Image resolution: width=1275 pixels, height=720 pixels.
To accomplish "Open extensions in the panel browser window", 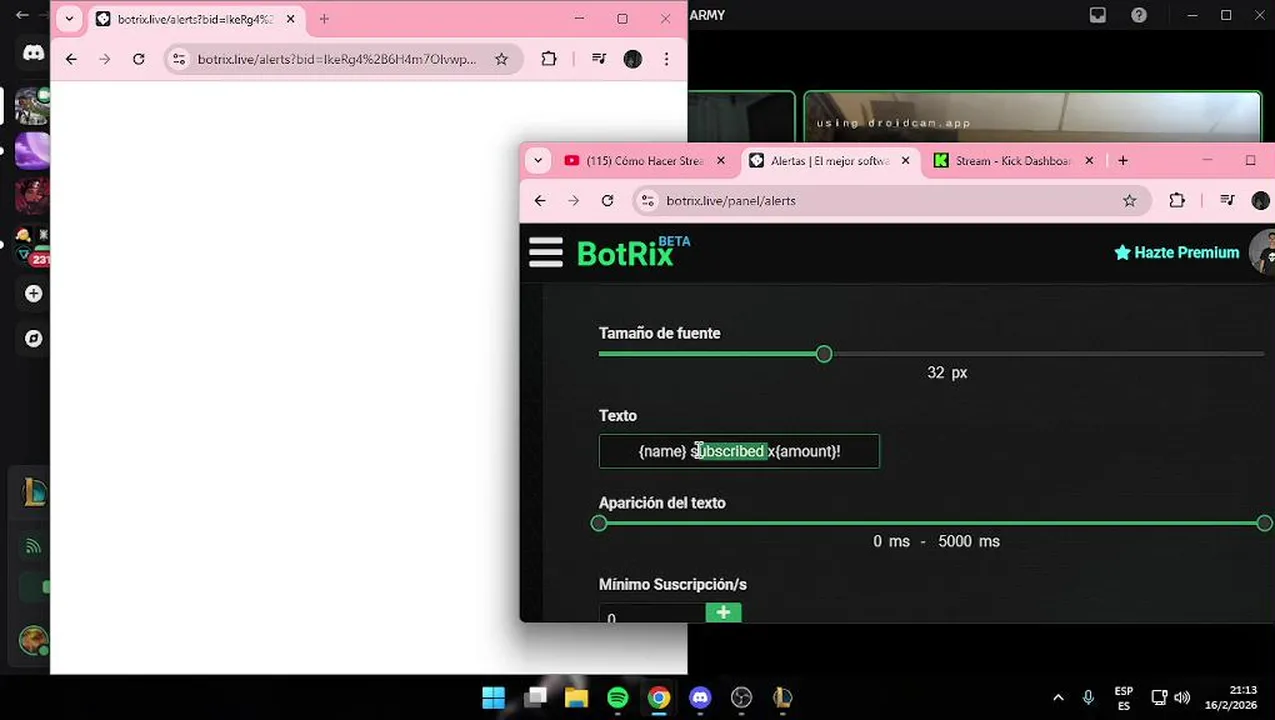I will (1177, 200).
